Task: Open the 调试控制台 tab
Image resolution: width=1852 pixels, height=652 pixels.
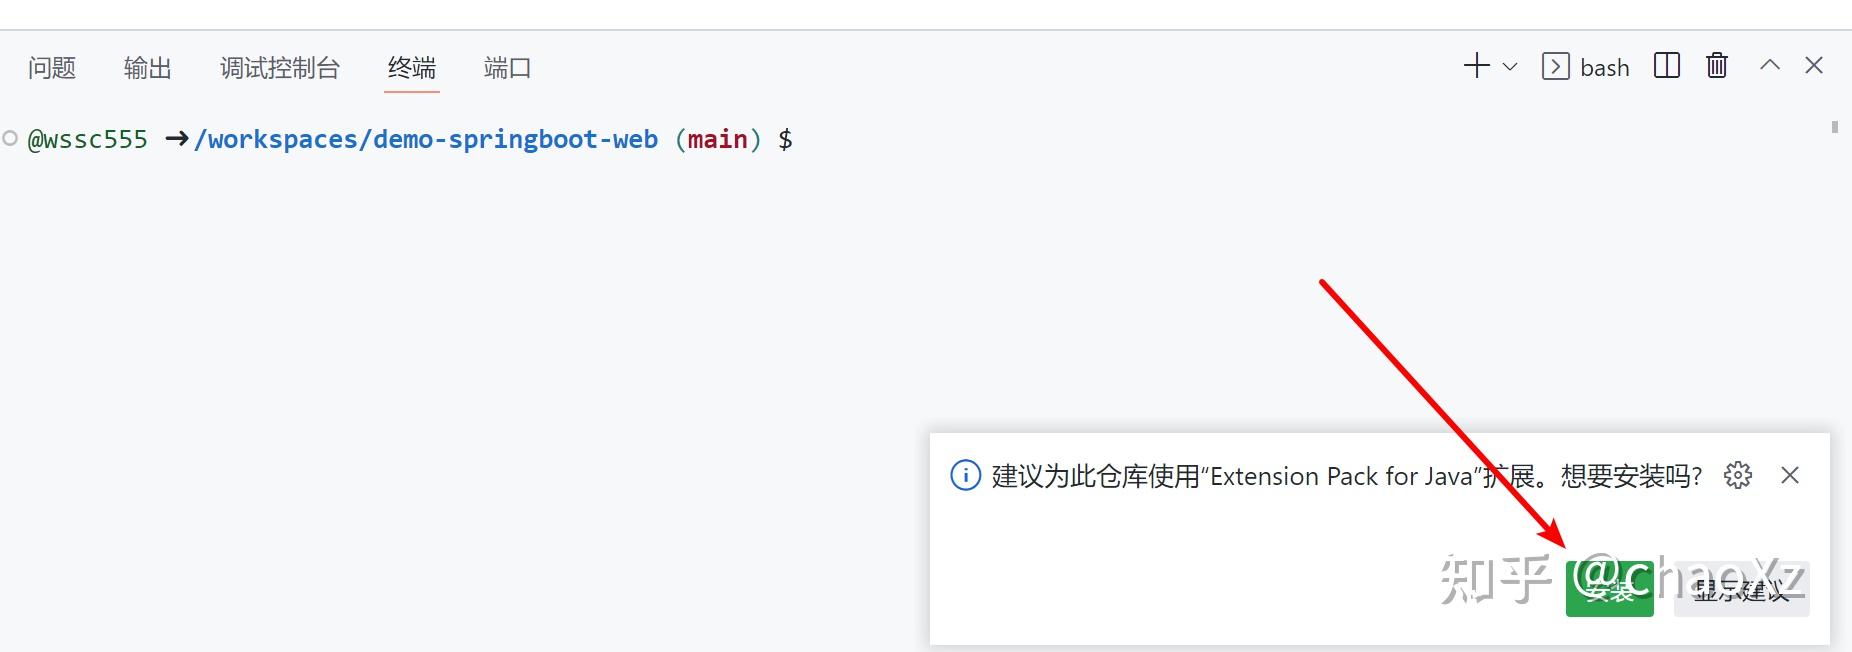Action: pyautogui.click(x=280, y=68)
